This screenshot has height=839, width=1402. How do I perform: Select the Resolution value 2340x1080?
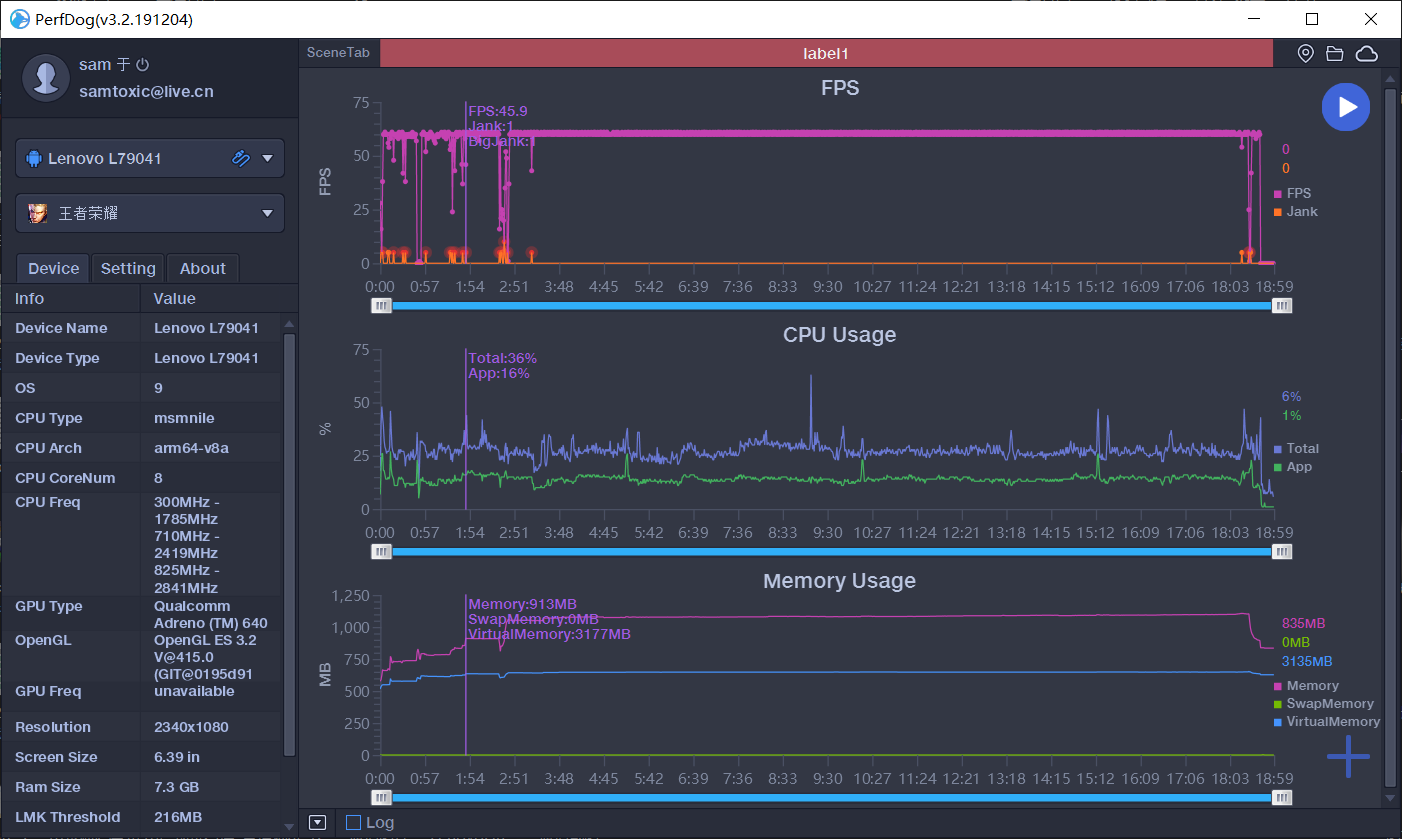click(192, 727)
